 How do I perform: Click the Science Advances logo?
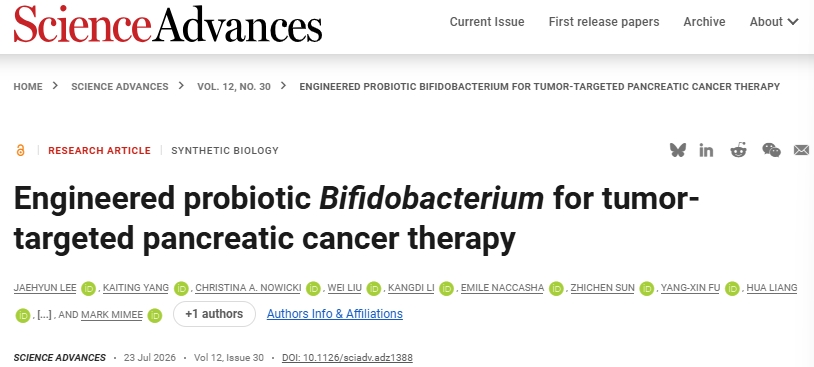(x=168, y=23)
